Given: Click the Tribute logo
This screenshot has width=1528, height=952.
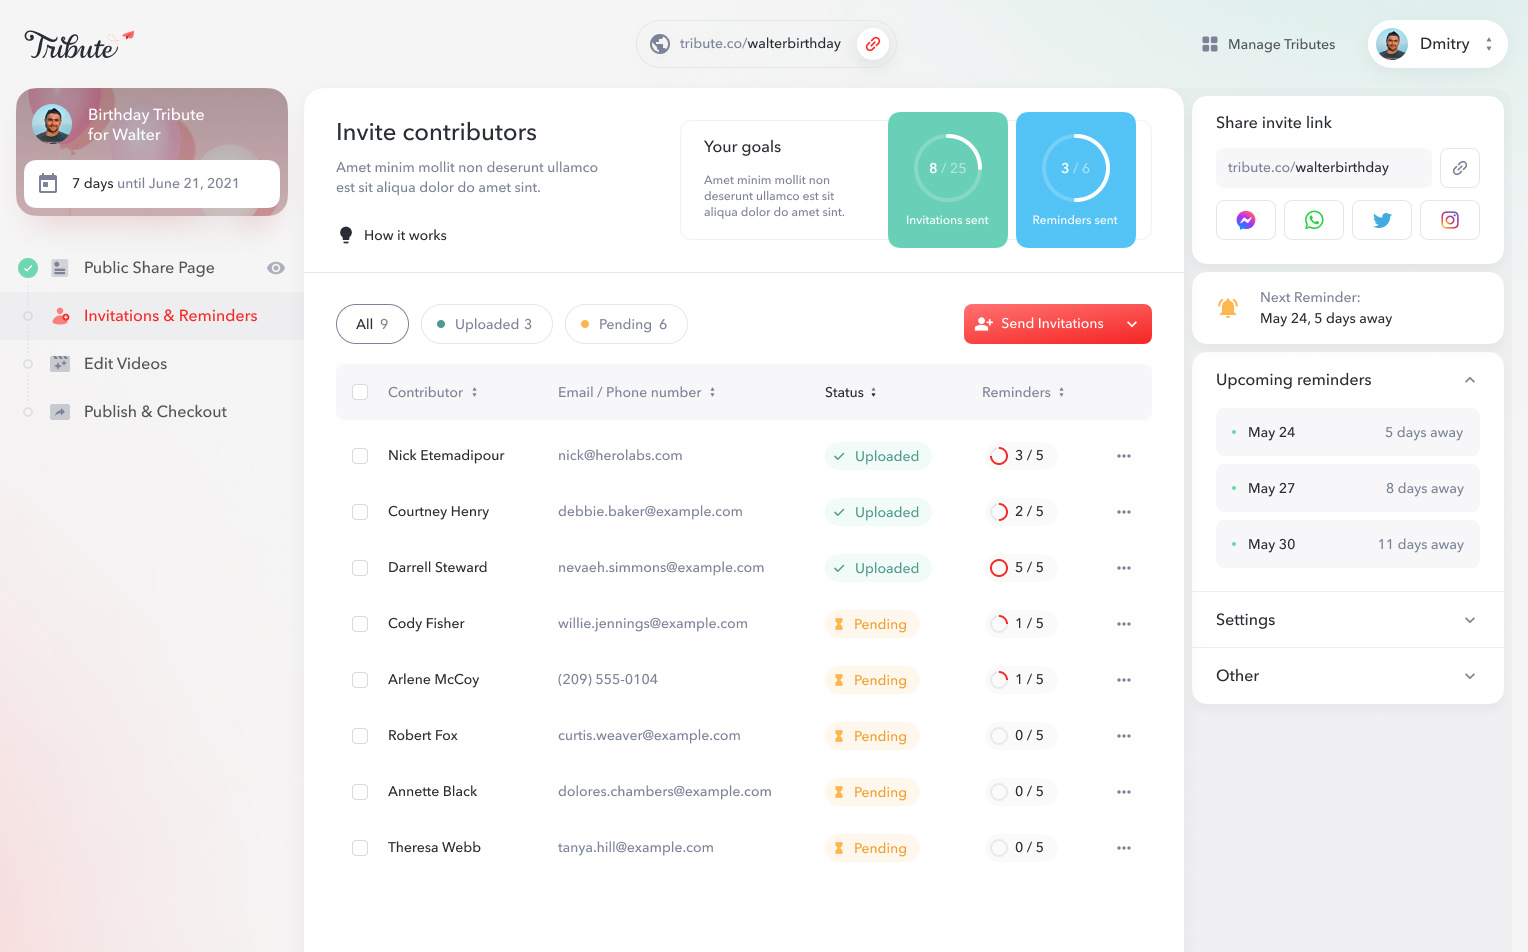Looking at the screenshot, I should pyautogui.click(x=79, y=44).
